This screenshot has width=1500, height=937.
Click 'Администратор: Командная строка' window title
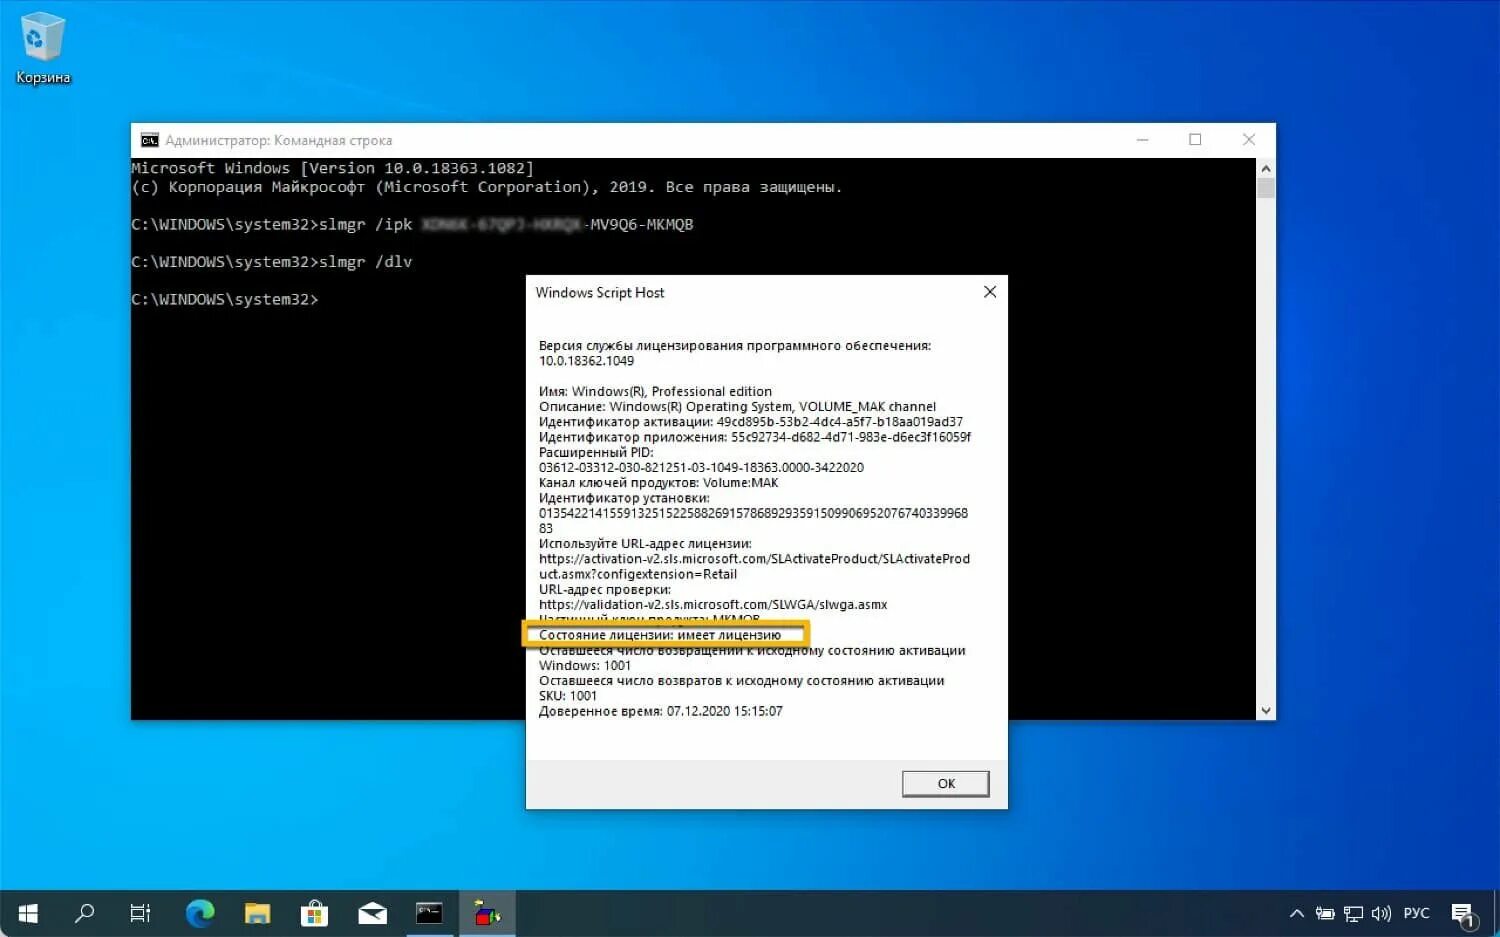pos(279,140)
